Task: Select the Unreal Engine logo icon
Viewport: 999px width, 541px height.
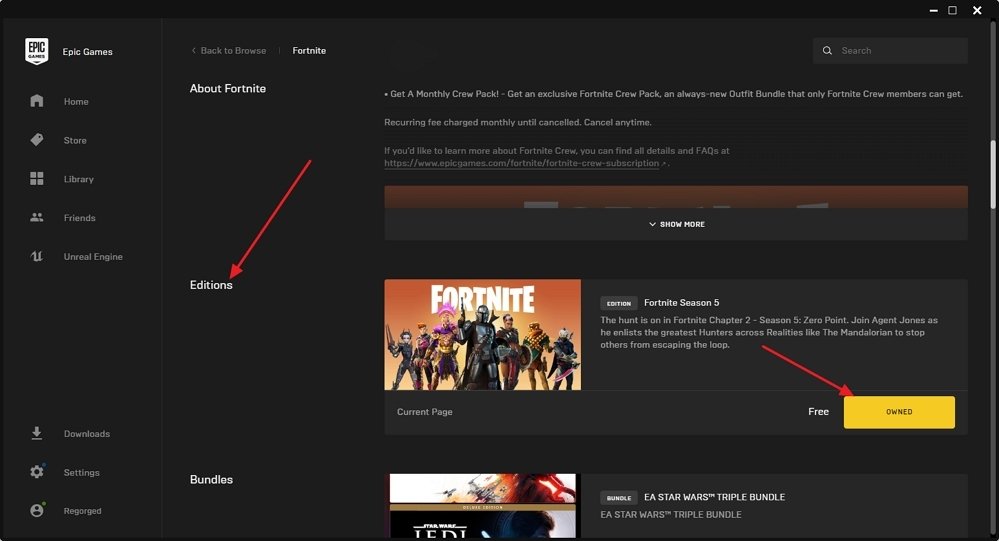Action: pyautogui.click(x=37, y=256)
